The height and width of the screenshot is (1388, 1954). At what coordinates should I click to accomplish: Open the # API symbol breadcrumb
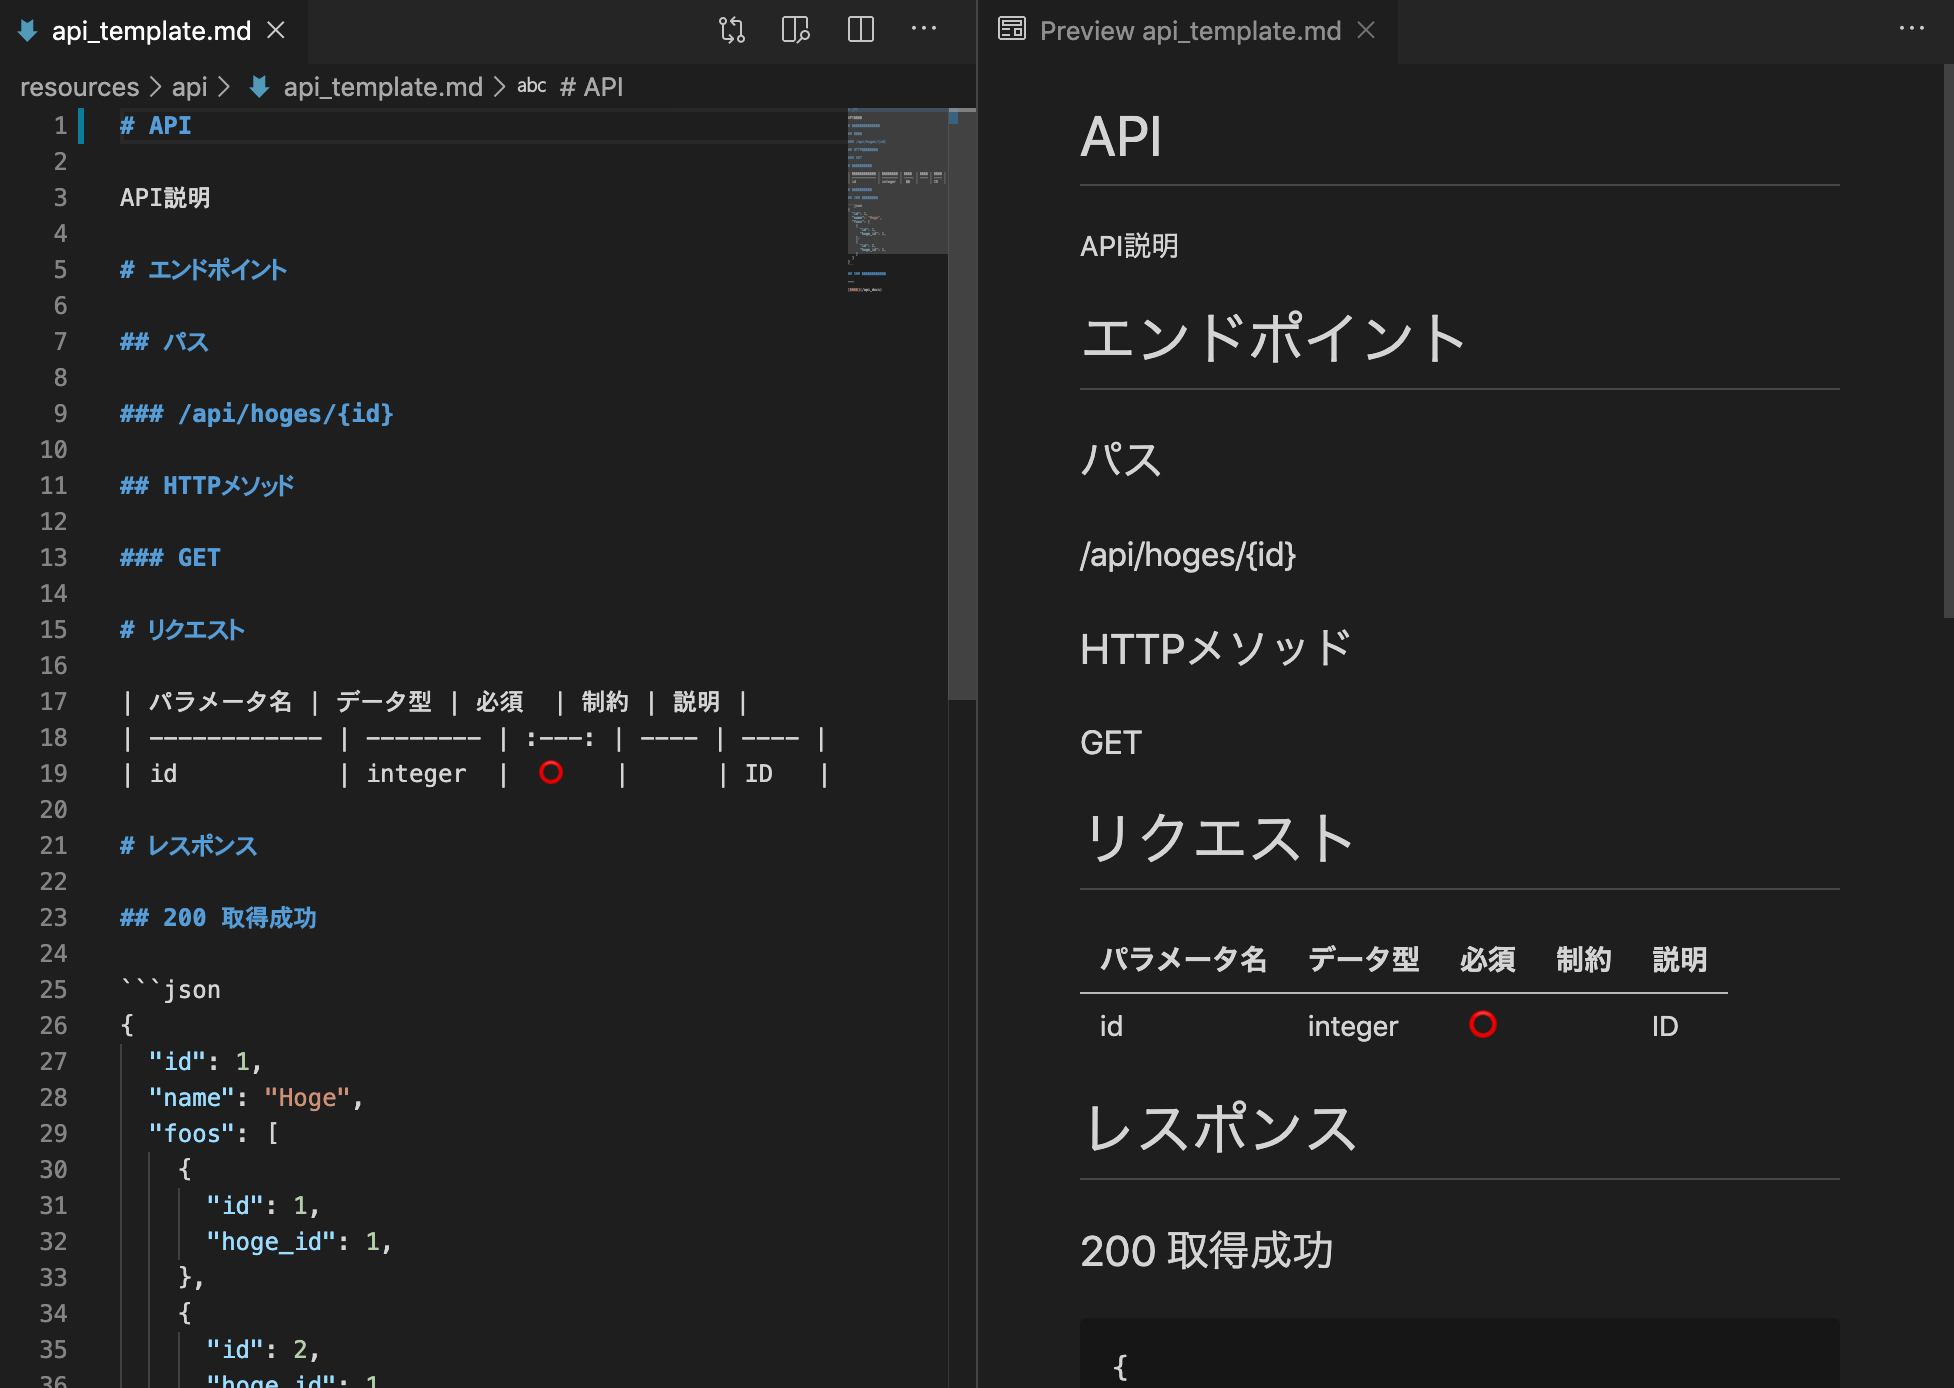591,87
